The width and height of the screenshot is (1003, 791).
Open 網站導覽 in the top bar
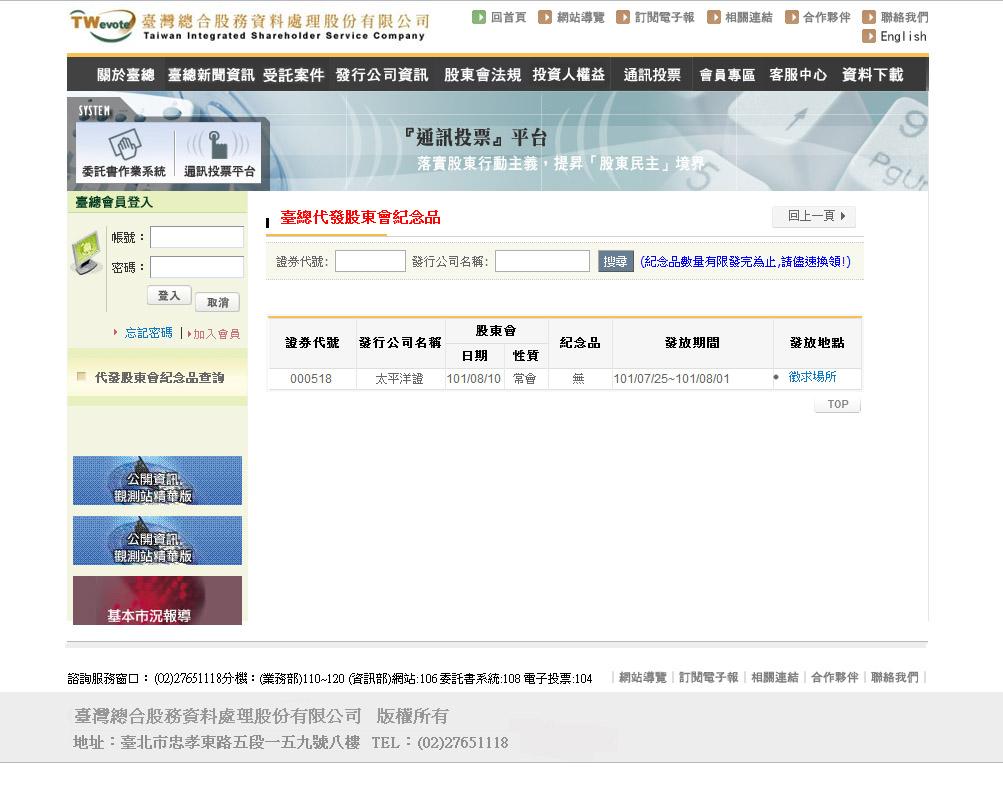coord(571,17)
